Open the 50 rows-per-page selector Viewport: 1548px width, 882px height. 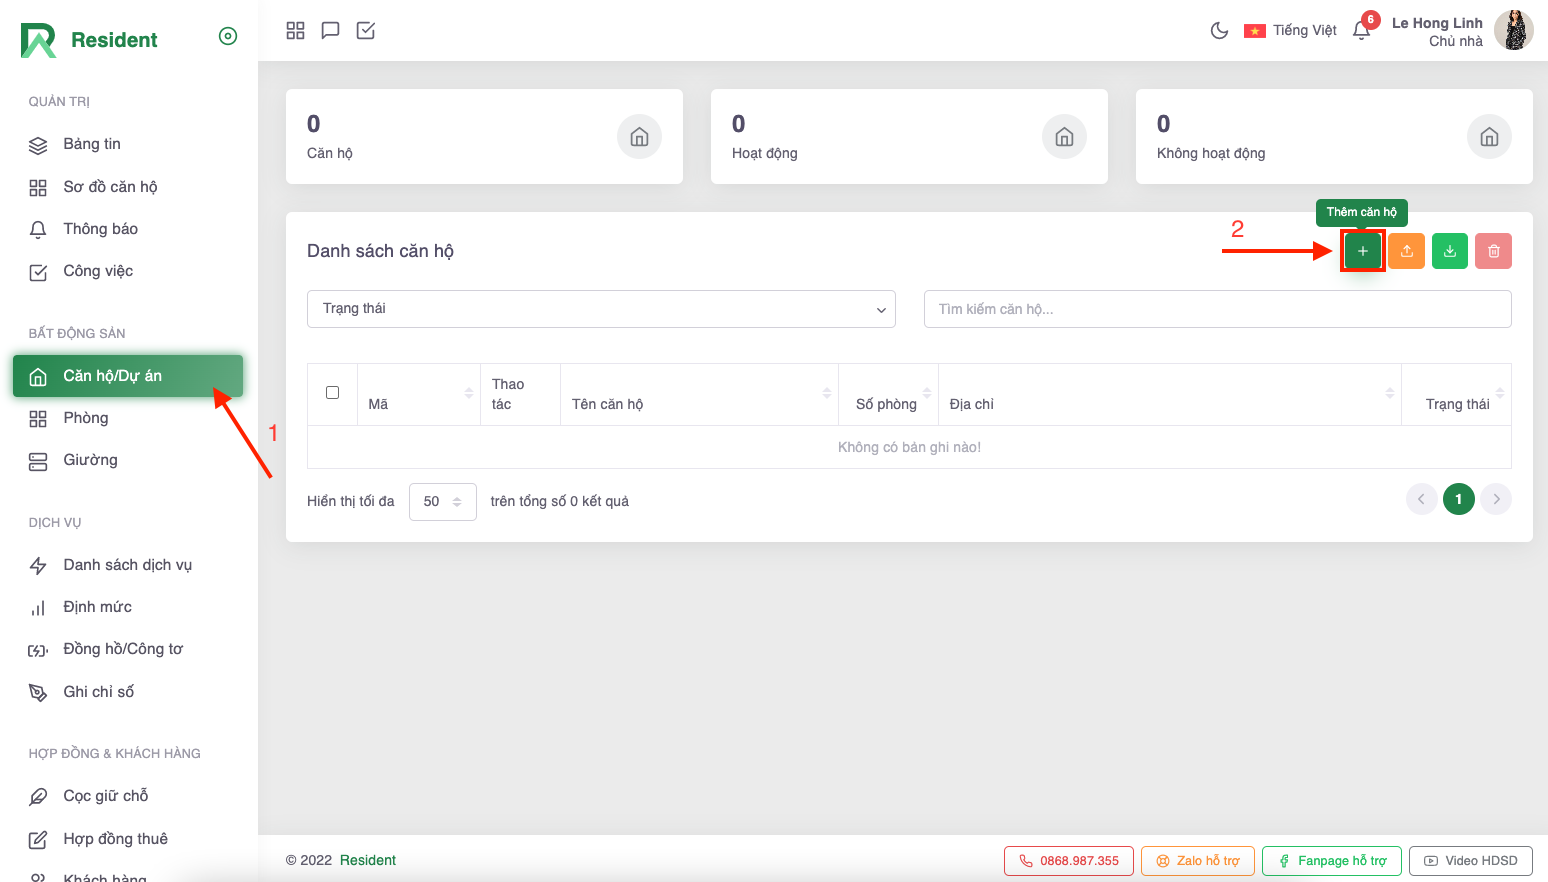[x=442, y=501]
